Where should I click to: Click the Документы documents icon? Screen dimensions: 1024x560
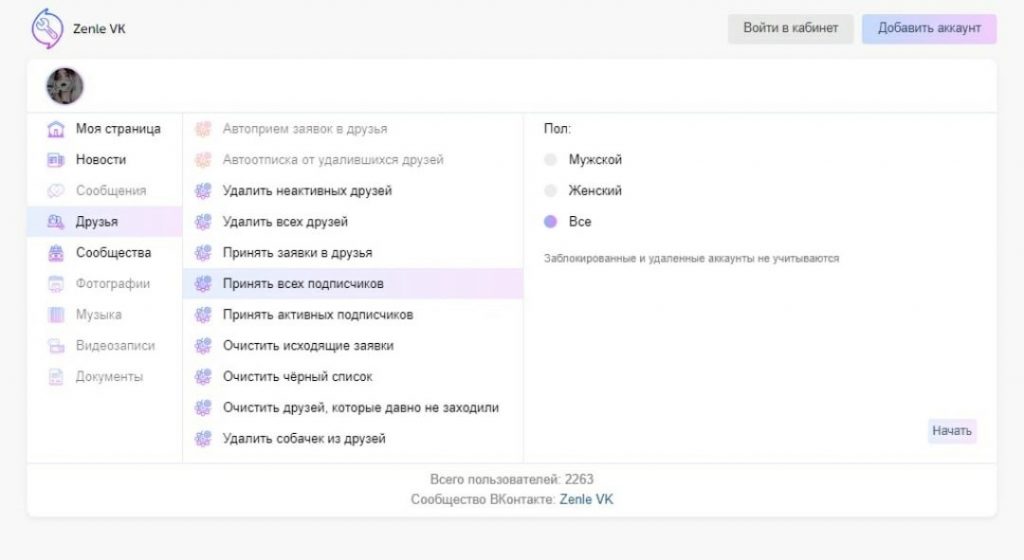[56, 377]
